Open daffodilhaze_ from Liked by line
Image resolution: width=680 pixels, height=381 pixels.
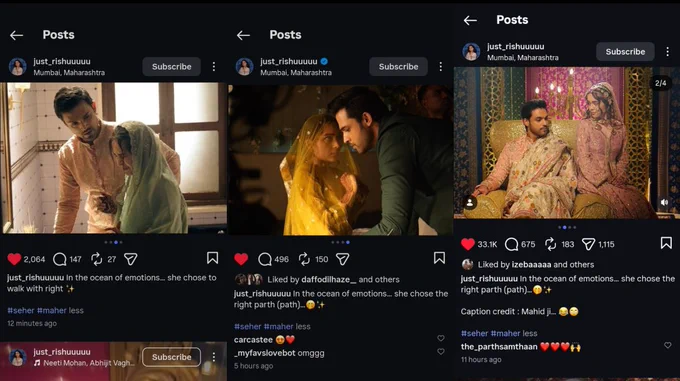point(329,280)
